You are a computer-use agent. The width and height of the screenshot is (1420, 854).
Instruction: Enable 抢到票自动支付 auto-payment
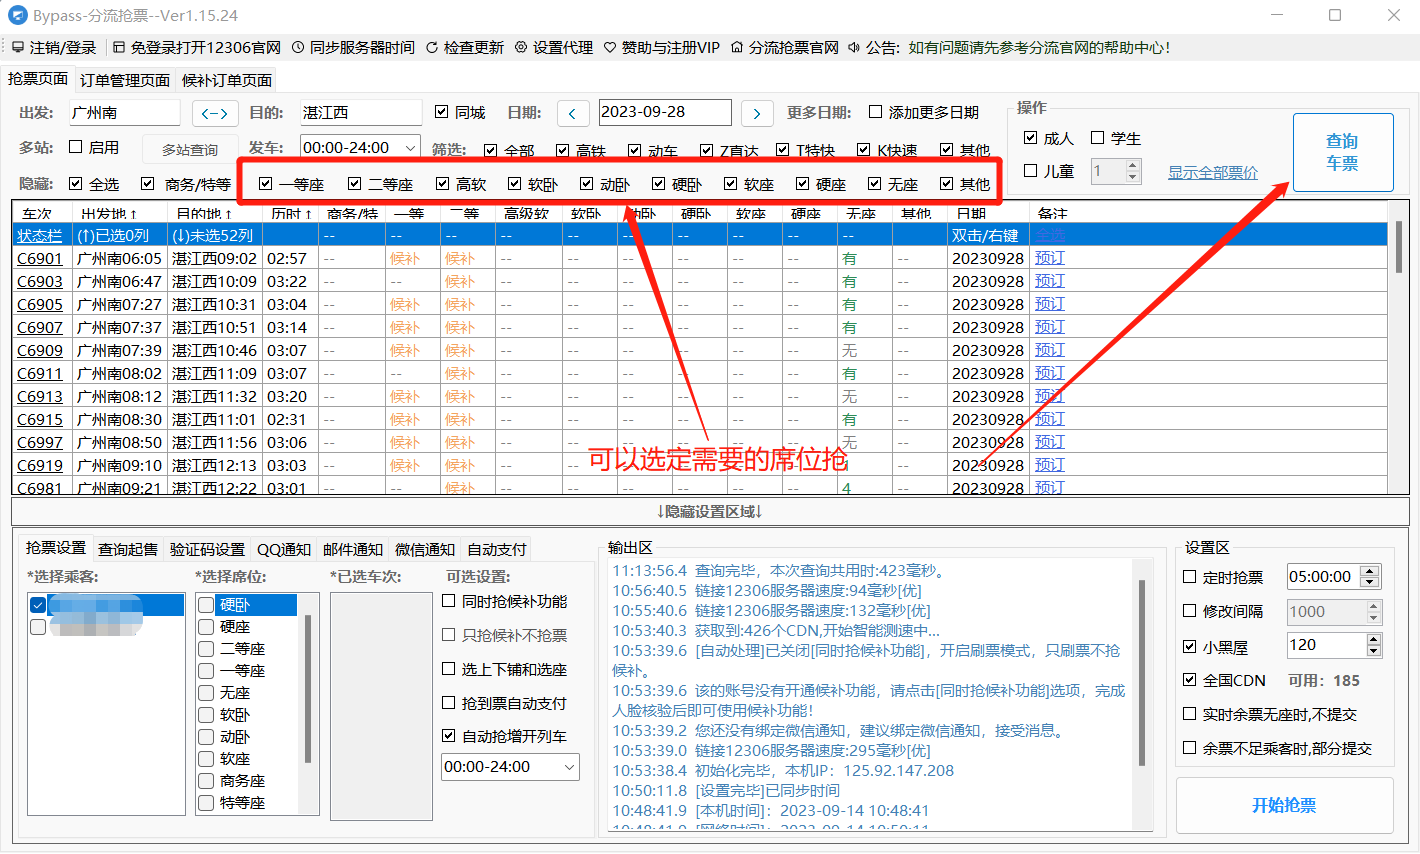448,703
